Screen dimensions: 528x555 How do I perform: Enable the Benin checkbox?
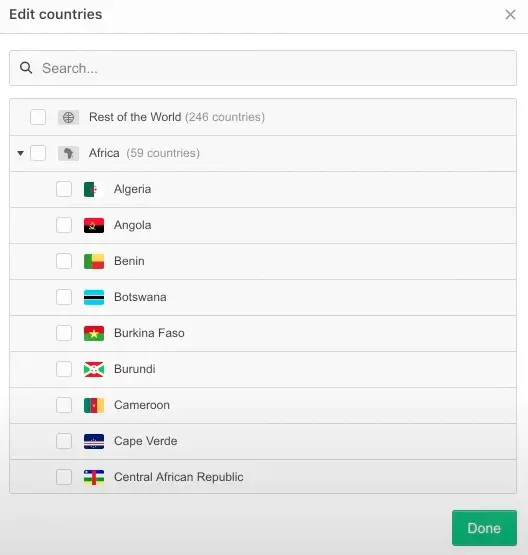(x=64, y=261)
